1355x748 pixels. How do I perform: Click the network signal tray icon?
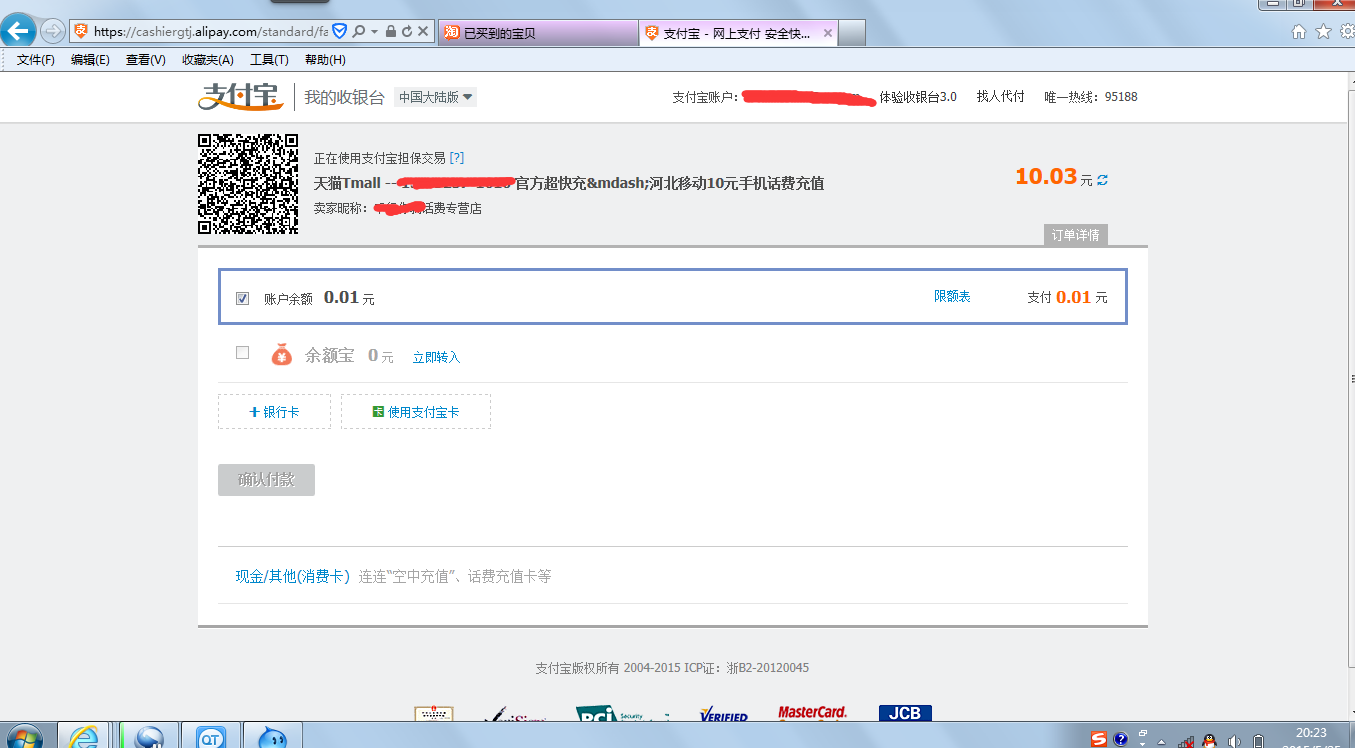pyautogui.click(x=1187, y=741)
